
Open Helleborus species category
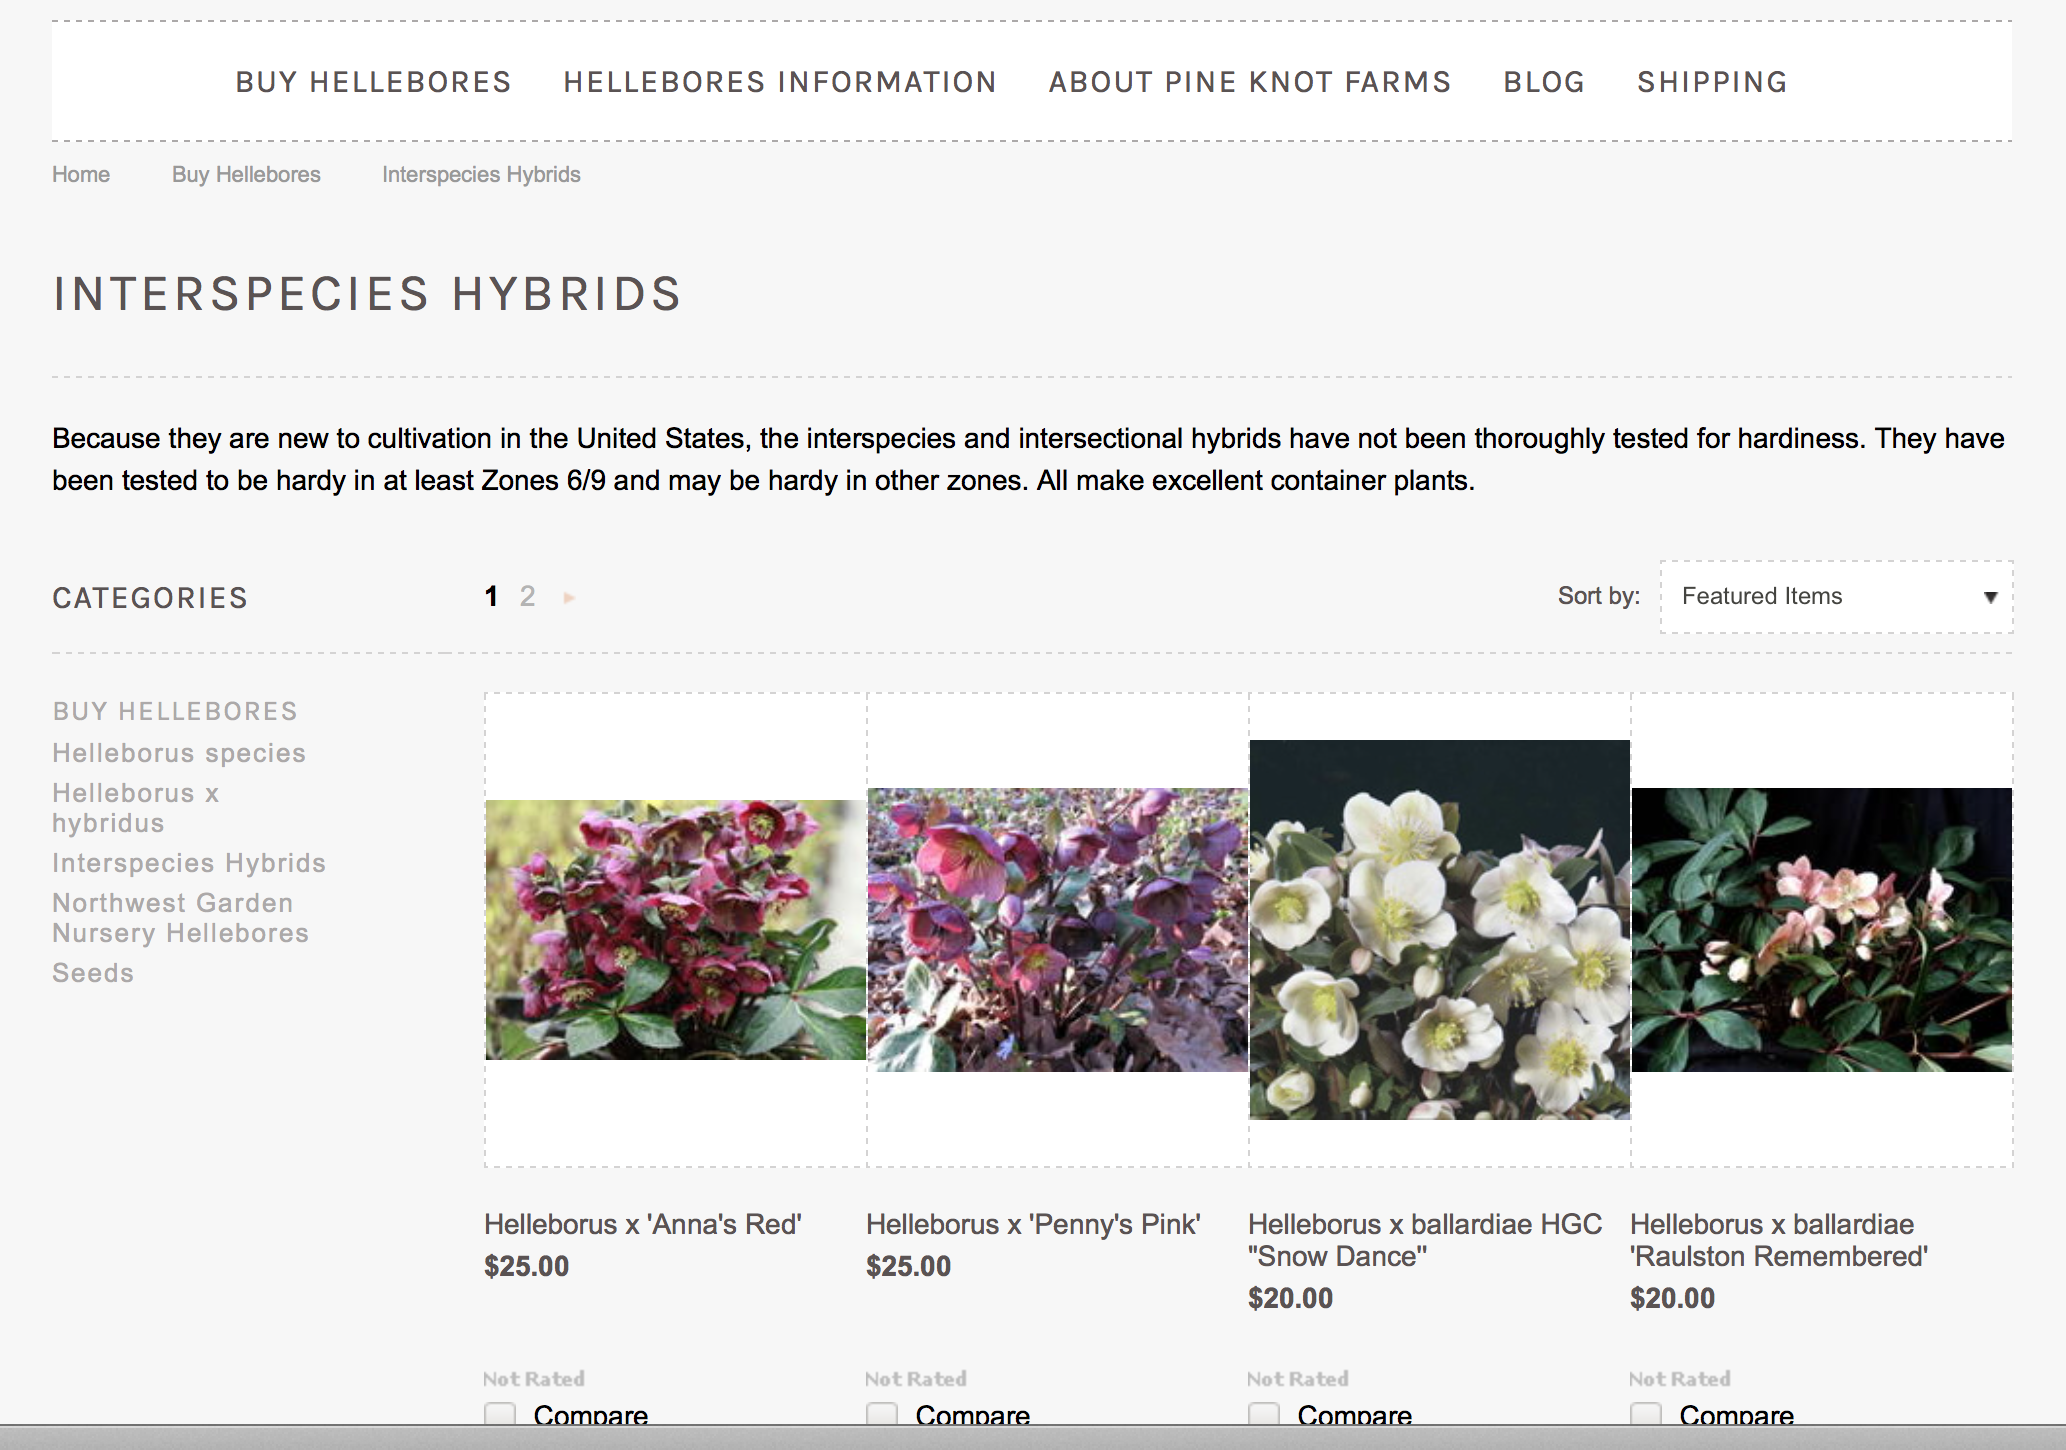179,753
